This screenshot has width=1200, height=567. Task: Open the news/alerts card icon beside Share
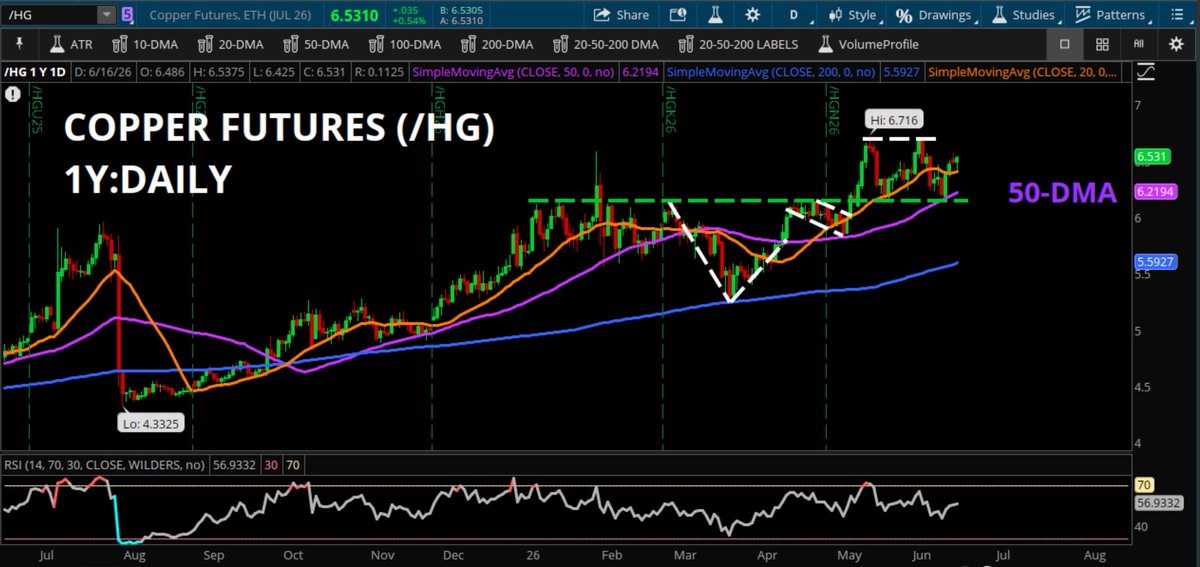click(678, 15)
